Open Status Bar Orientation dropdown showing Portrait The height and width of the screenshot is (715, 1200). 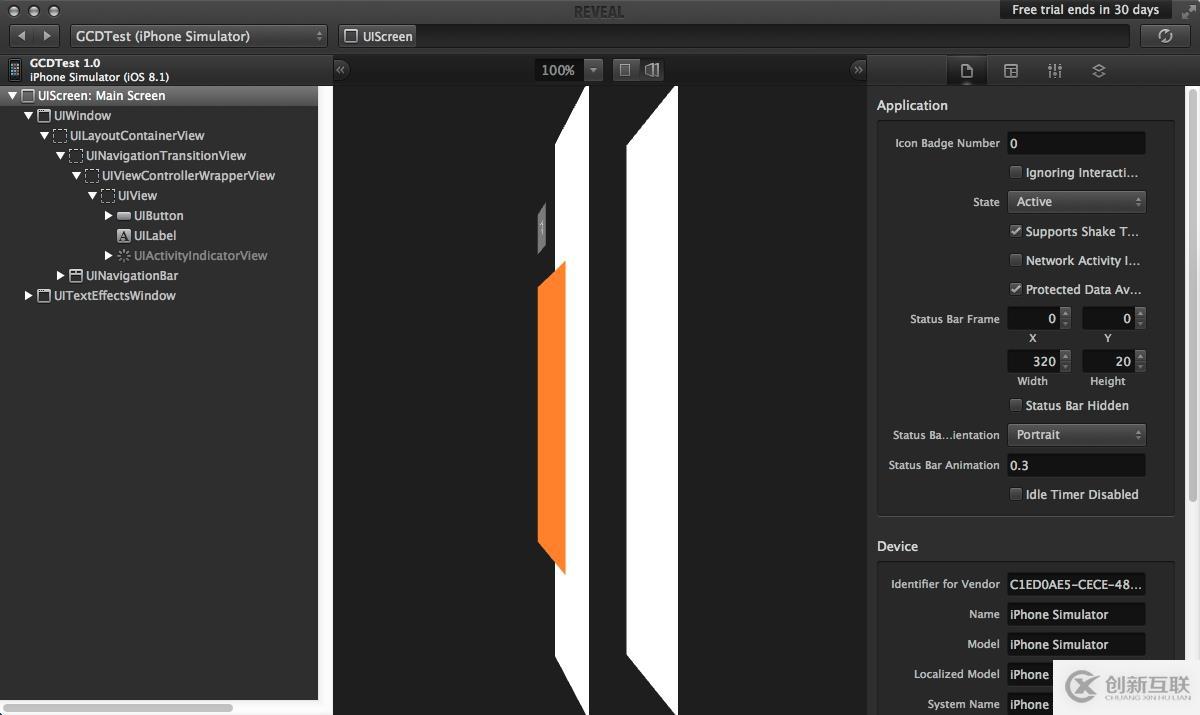[1076, 435]
